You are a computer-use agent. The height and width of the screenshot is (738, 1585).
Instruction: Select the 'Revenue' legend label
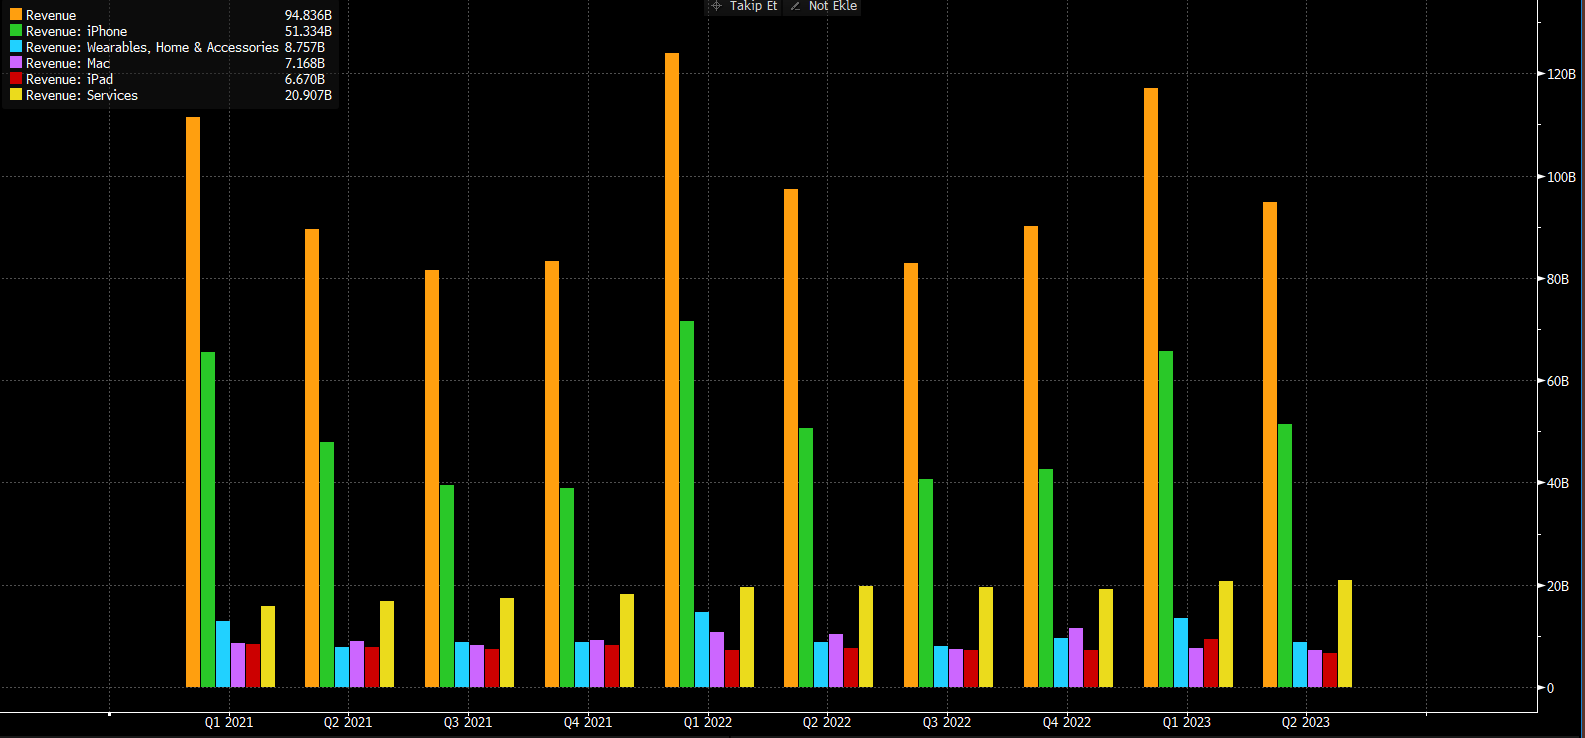(x=51, y=15)
